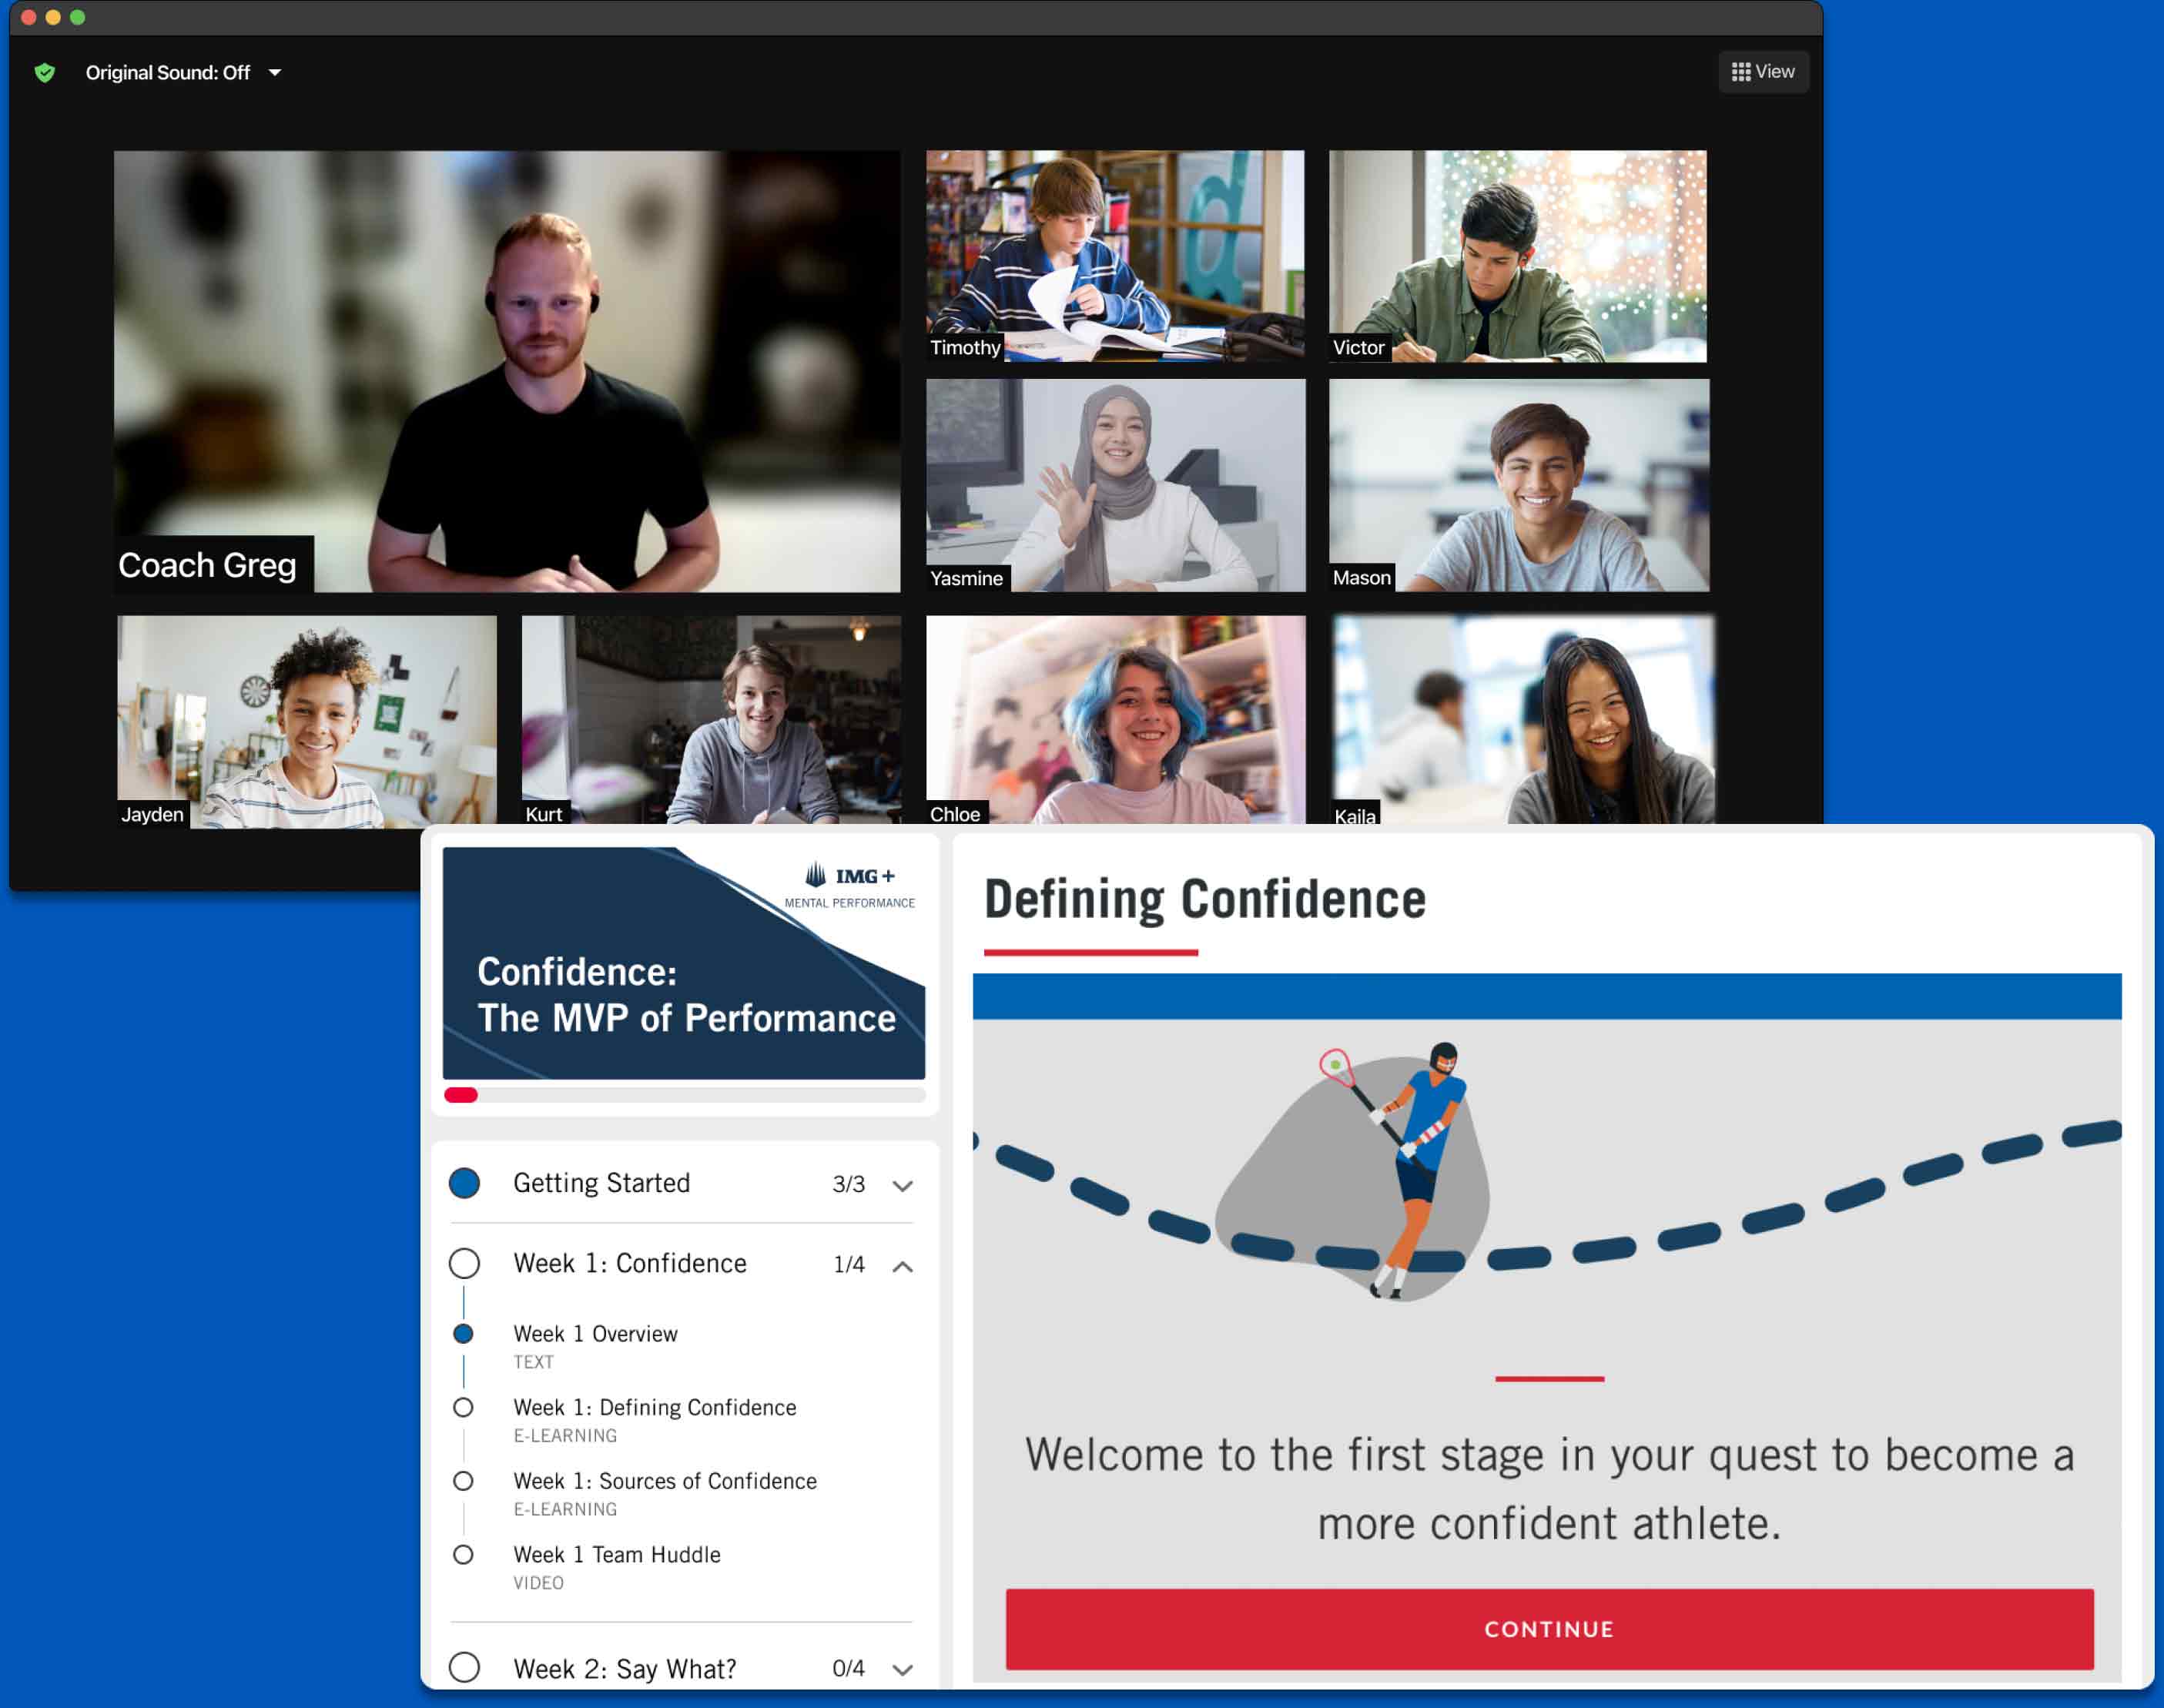Click the Welcome to the first stage text
Screen dimensions: 2164x1708
(x=1549, y=1489)
